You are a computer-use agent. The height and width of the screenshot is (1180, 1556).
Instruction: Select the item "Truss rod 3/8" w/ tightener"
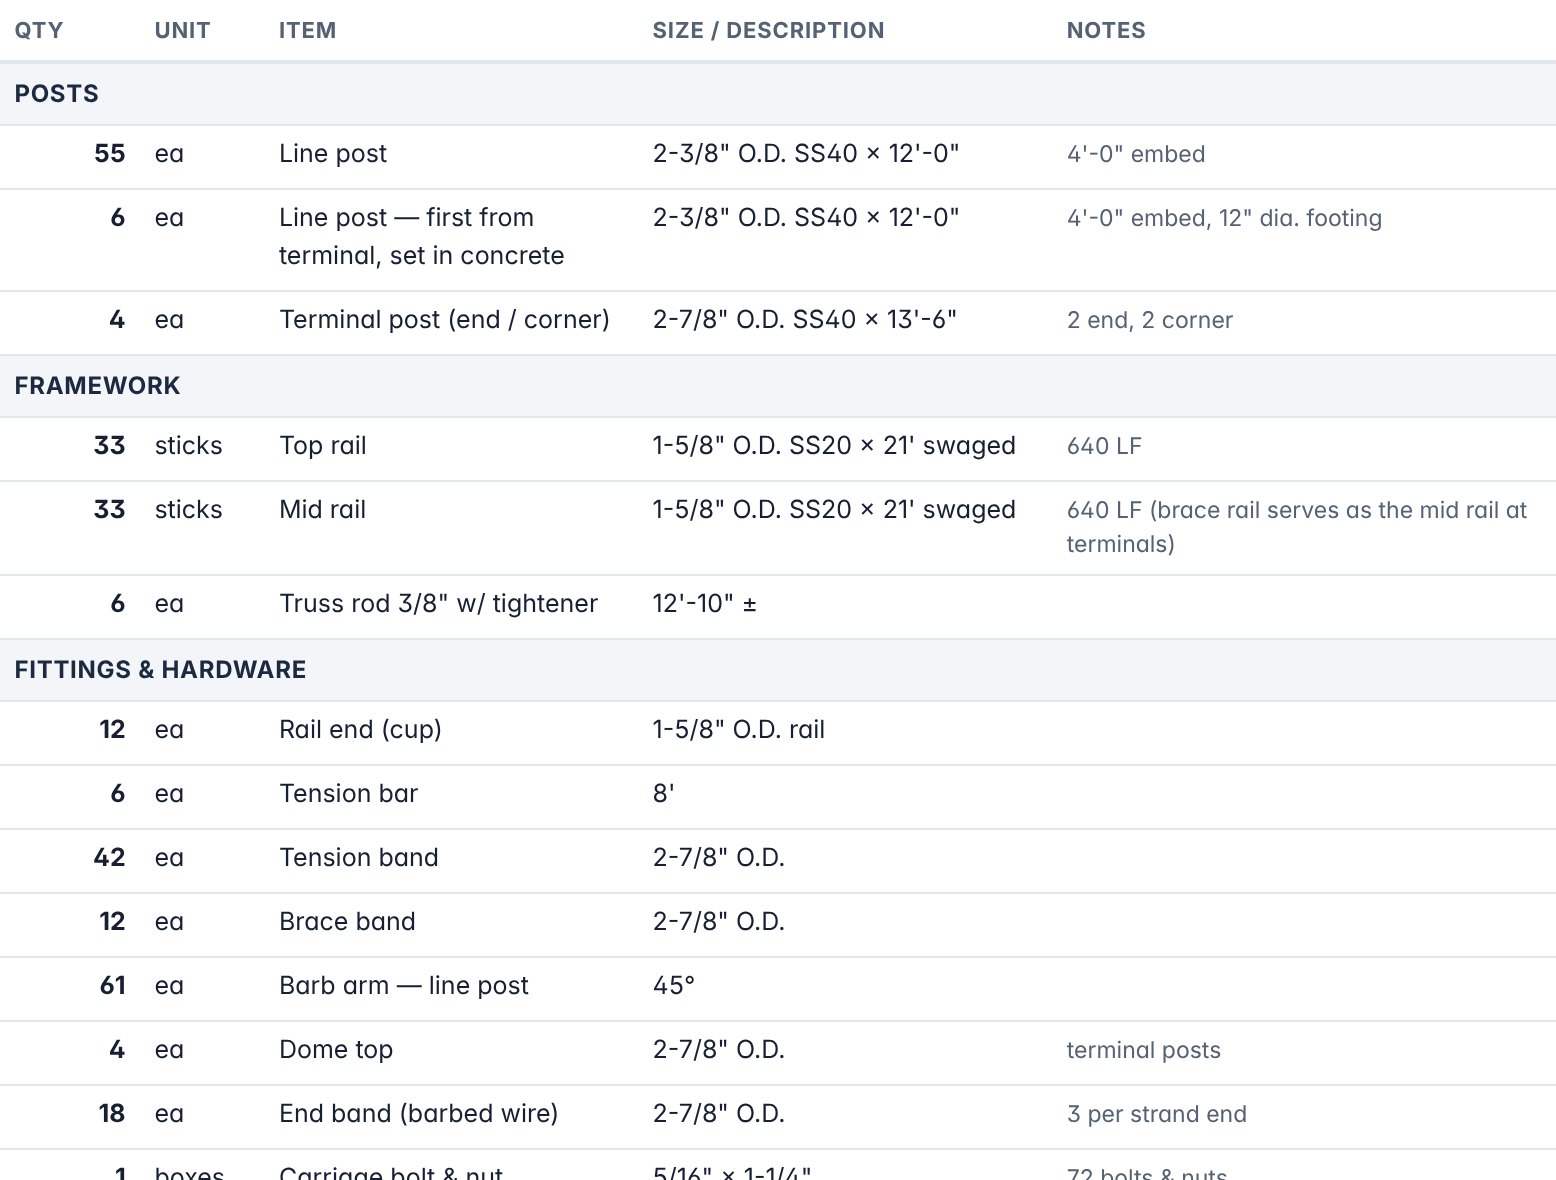(438, 604)
